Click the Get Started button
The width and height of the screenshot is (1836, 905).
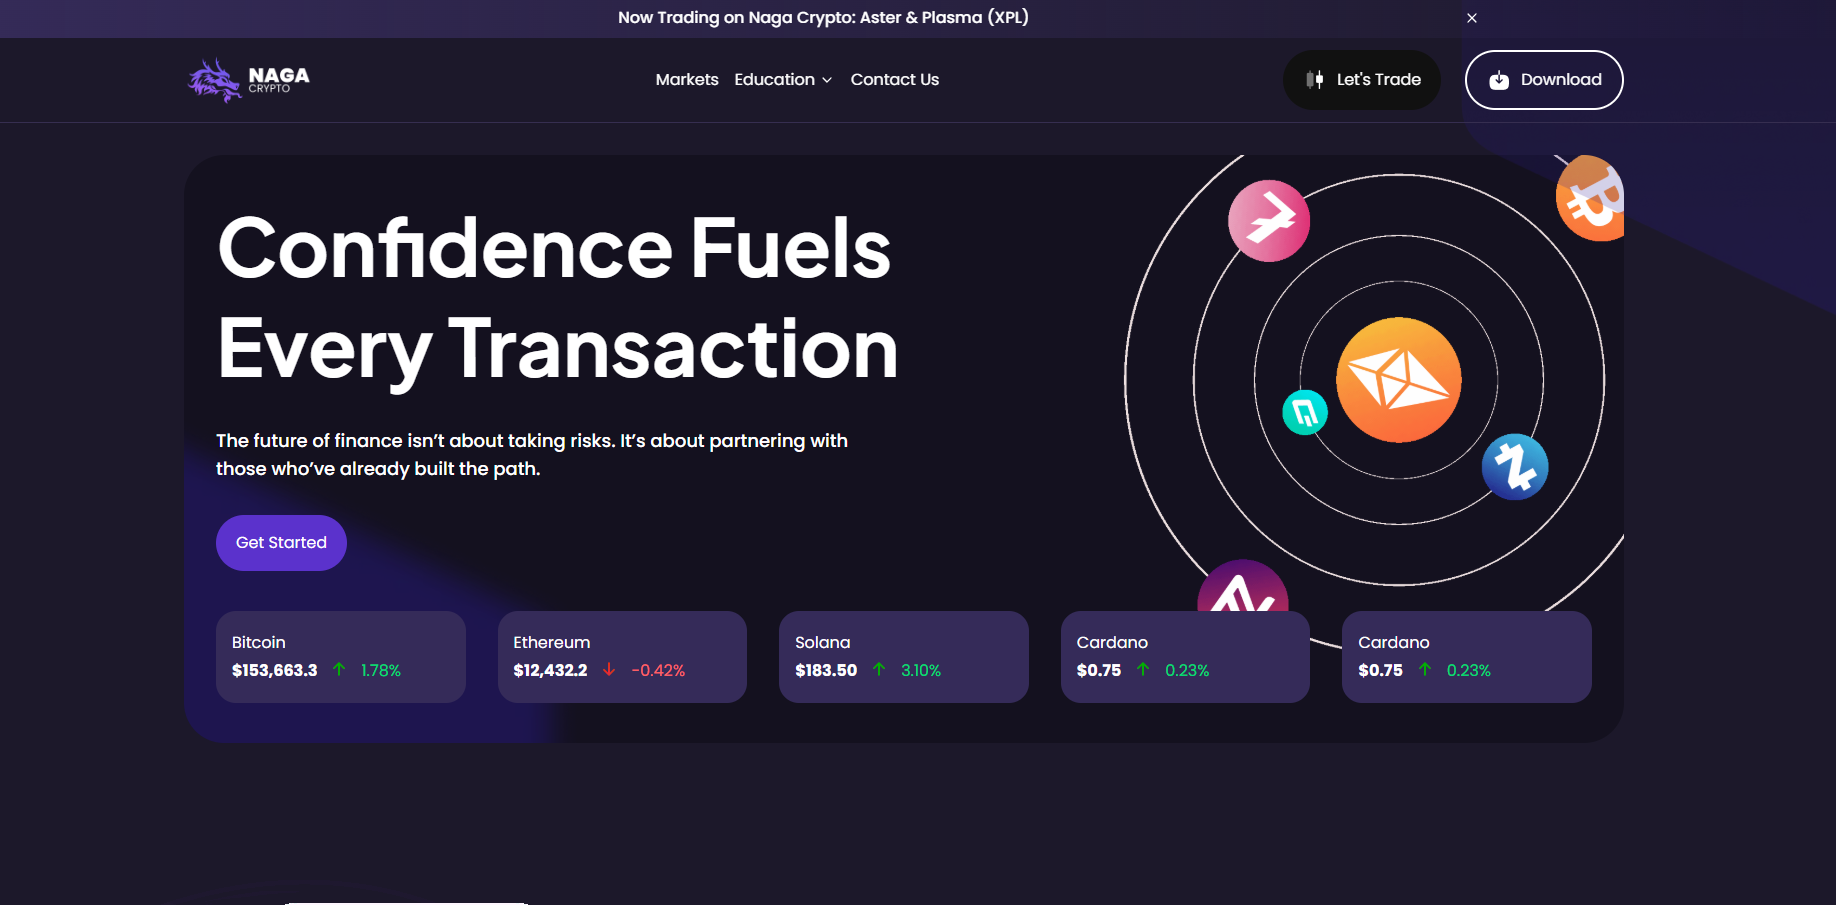(281, 543)
